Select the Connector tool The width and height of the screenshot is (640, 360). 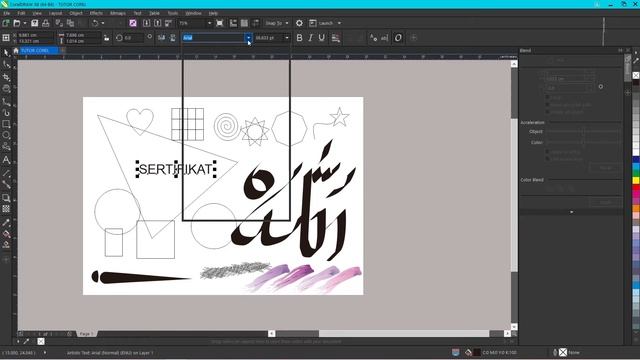click(x=6, y=185)
